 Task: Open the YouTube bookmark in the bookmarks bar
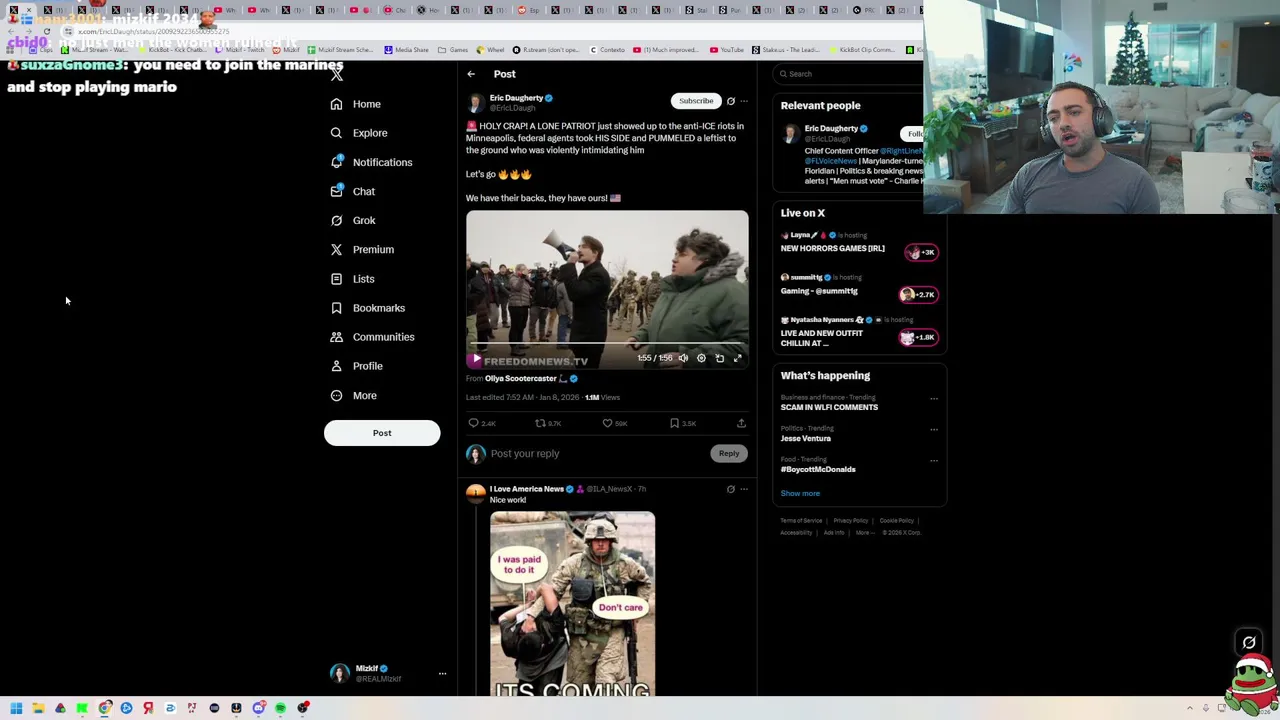727,49
